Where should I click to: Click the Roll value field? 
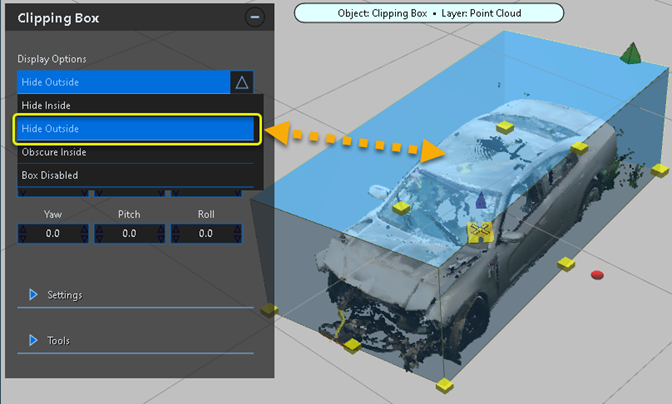point(206,233)
